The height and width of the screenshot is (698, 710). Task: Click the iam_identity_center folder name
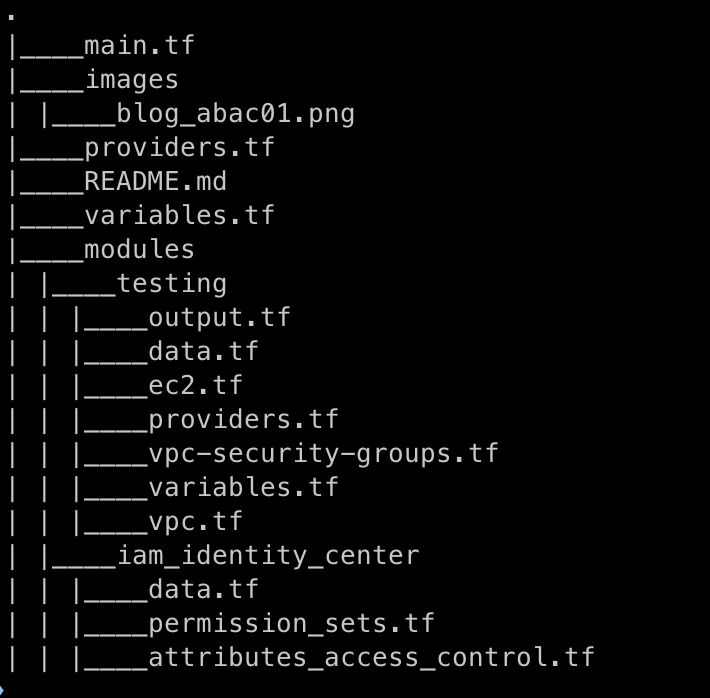pyautogui.click(x=268, y=555)
